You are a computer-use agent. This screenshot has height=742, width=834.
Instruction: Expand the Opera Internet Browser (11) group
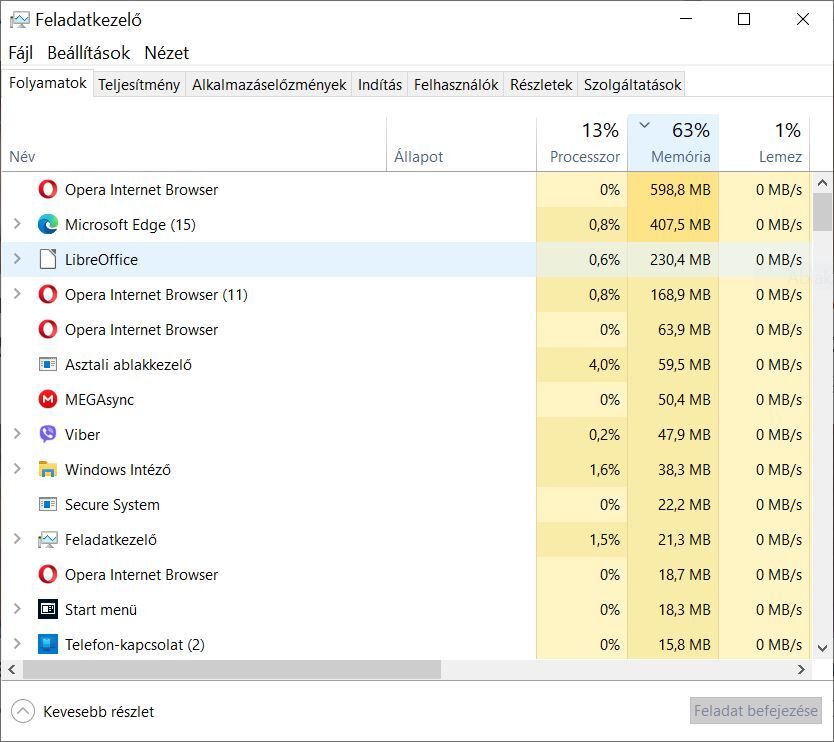tap(17, 294)
